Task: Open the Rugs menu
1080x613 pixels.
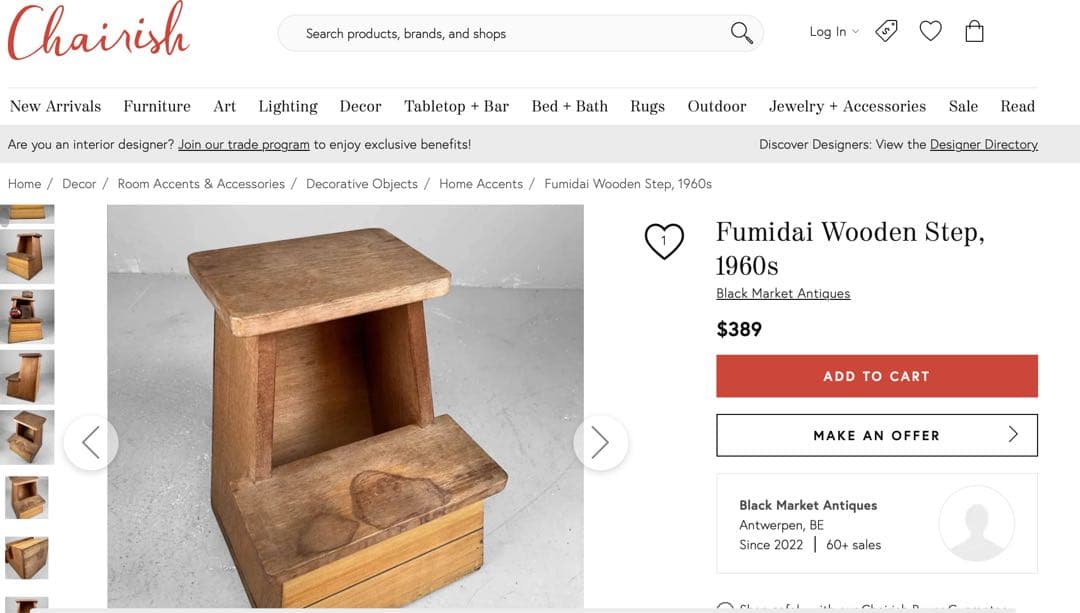Action: click(647, 106)
